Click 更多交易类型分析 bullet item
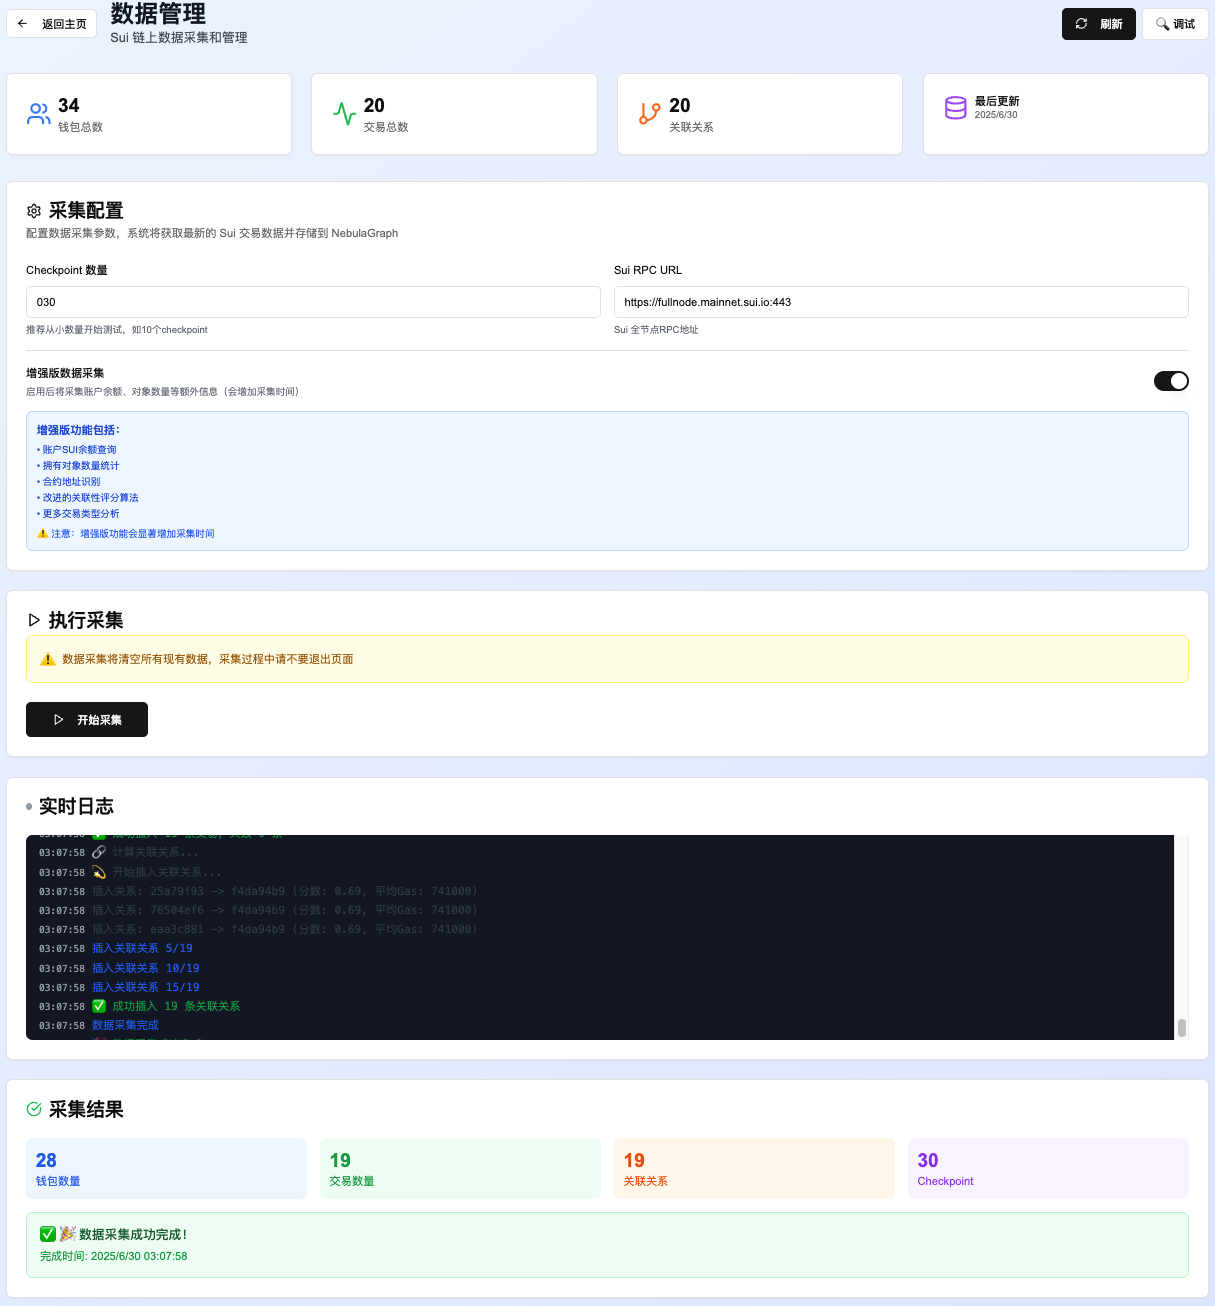Screen dimensions: 1215x1306 coord(78,514)
